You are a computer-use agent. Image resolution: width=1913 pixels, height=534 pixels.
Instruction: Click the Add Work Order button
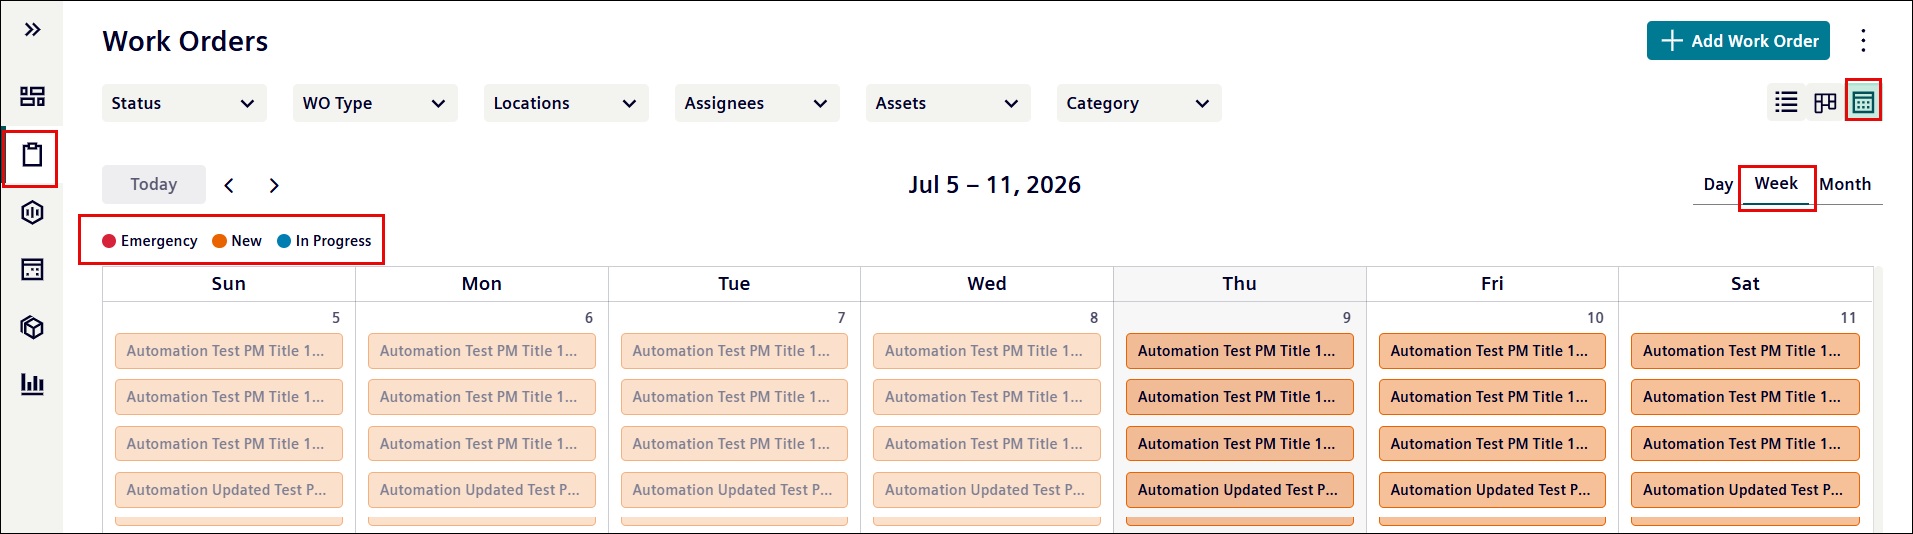coord(1738,41)
